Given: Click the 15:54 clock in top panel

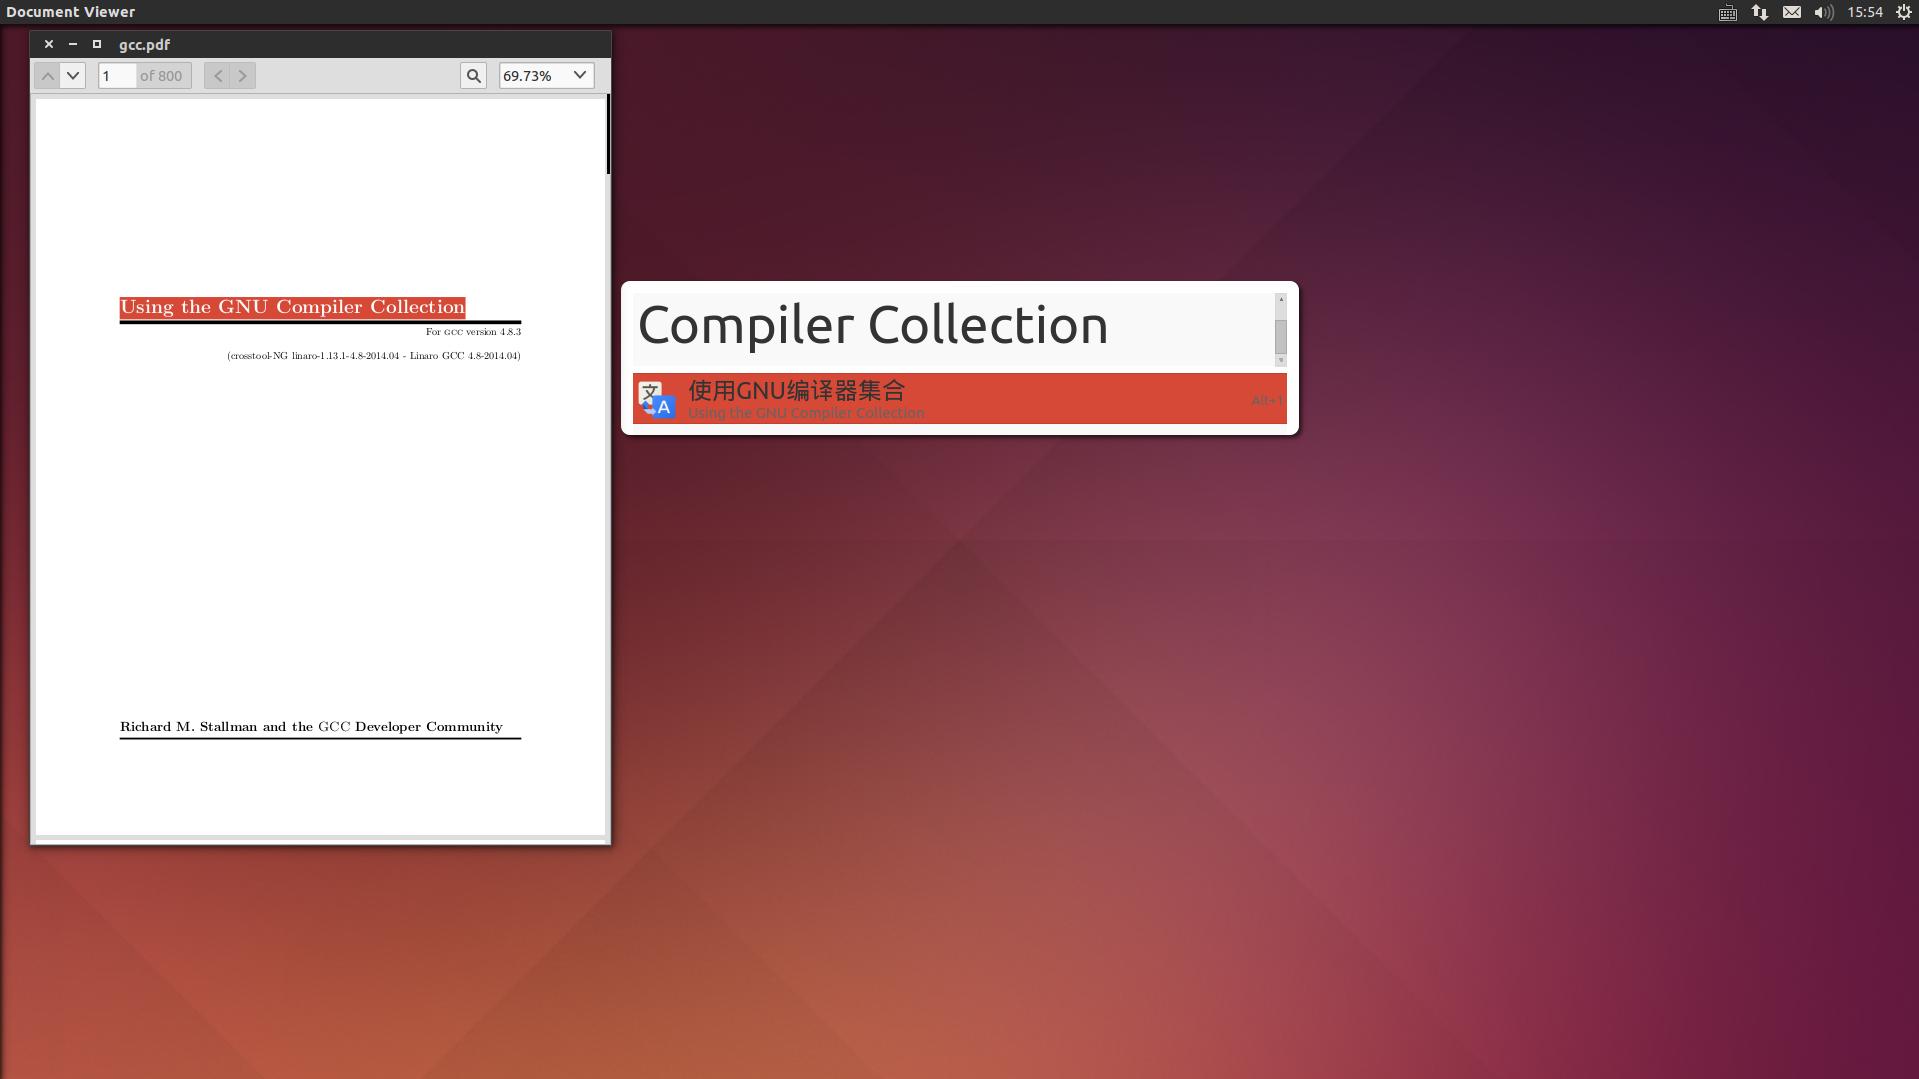Looking at the screenshot, I should [x=1865, y=12].
